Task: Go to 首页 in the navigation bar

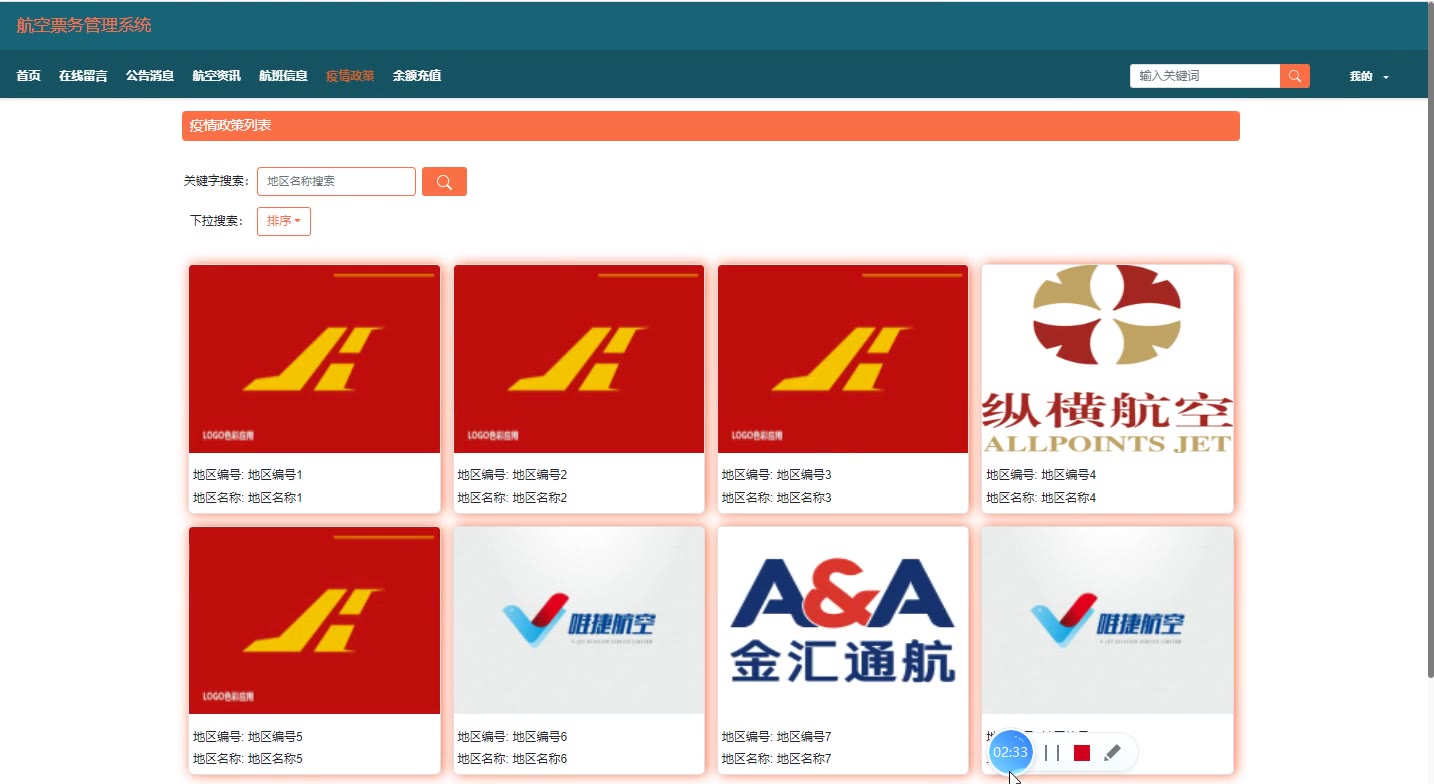Action: pyautogui.click(x=29, y=76)
